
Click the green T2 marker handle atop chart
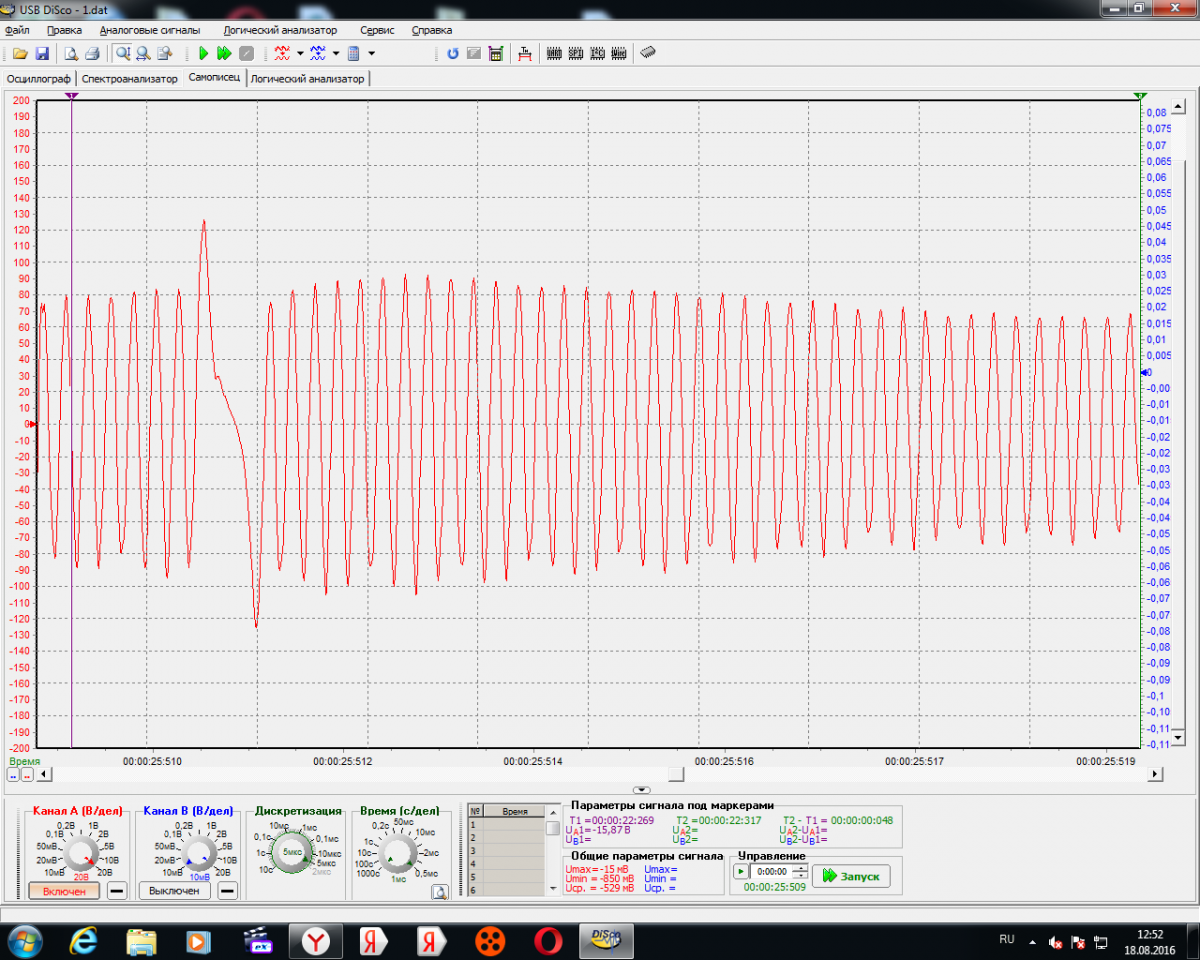coord(1140,96)
